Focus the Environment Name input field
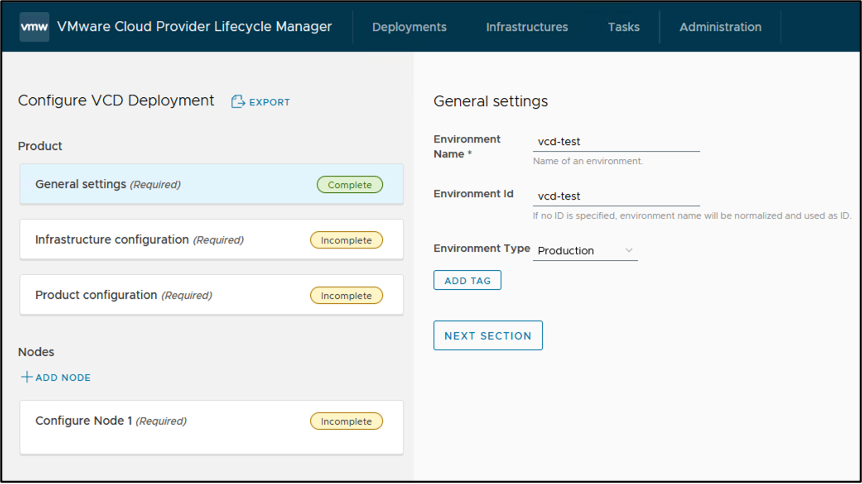This screenshot has height=484, width=862. tap(616, 142)
